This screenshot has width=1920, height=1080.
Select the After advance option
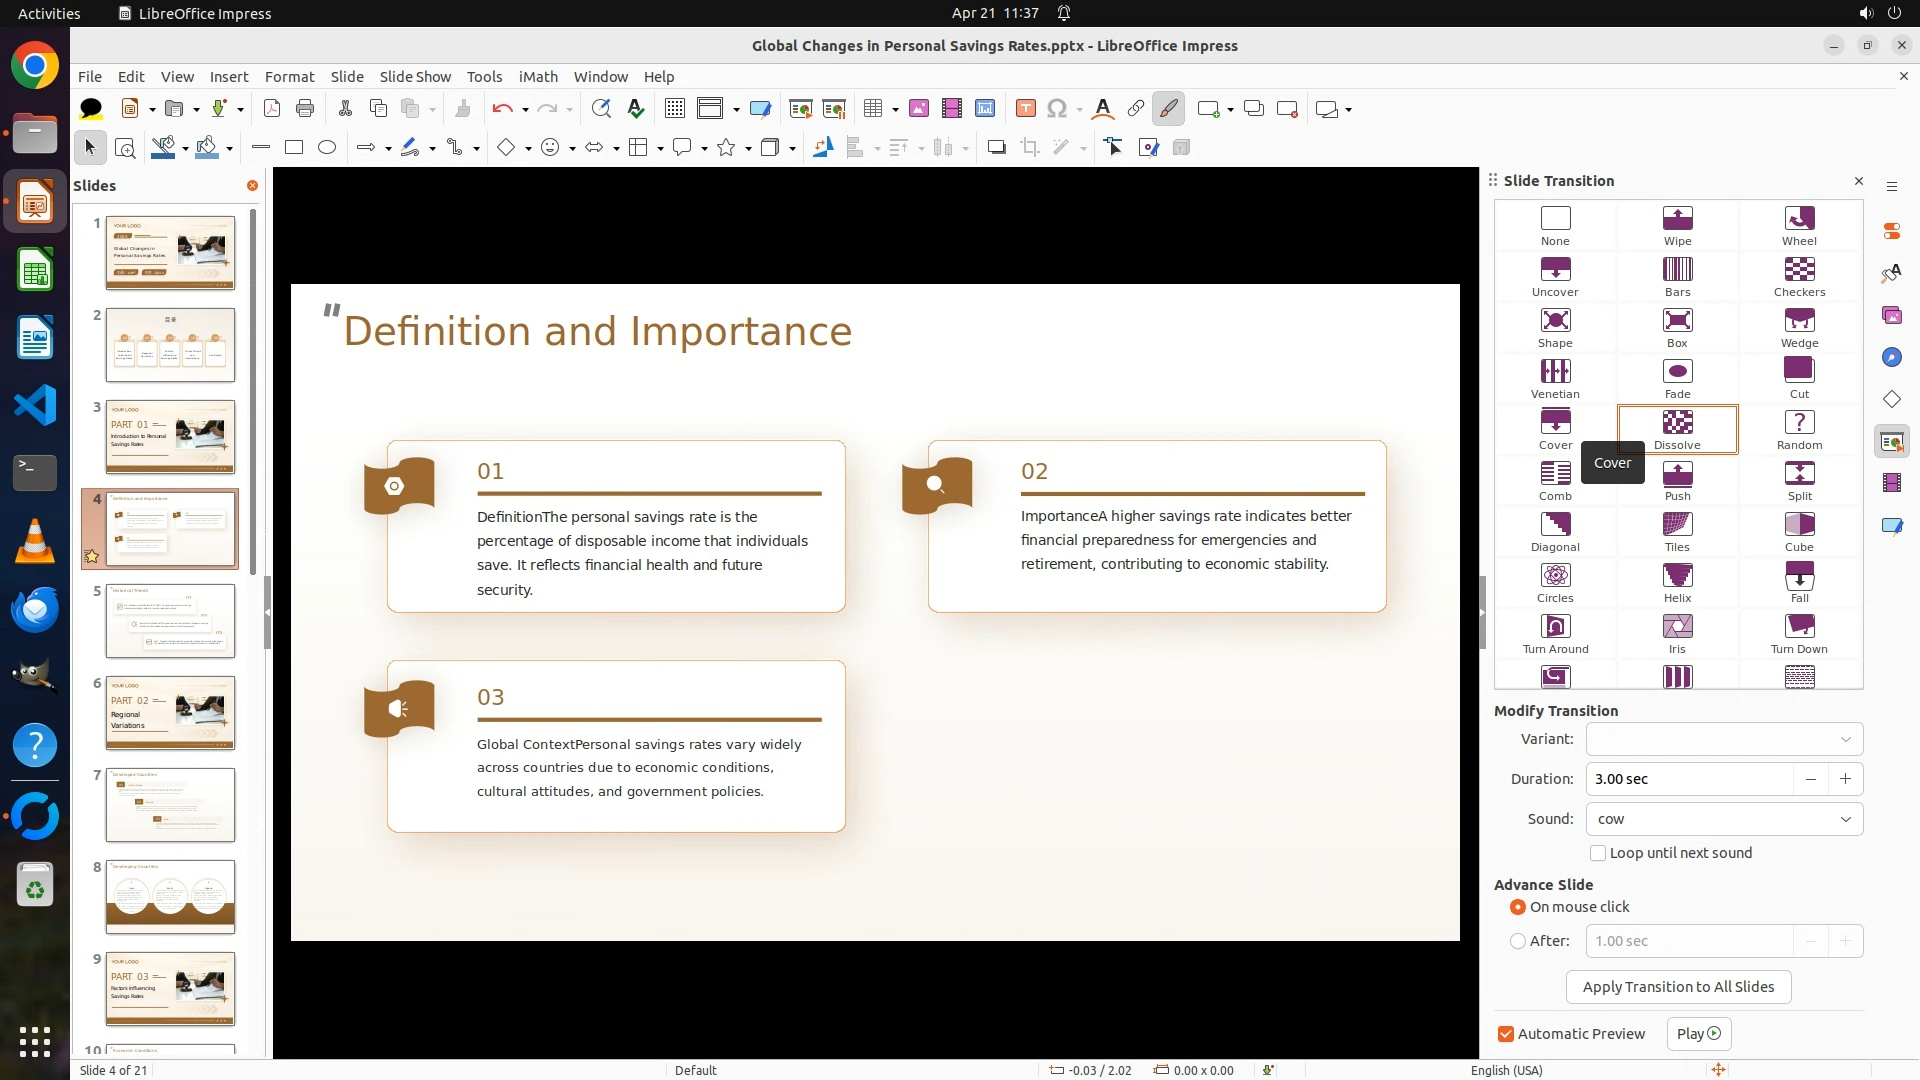(1518, 941)
